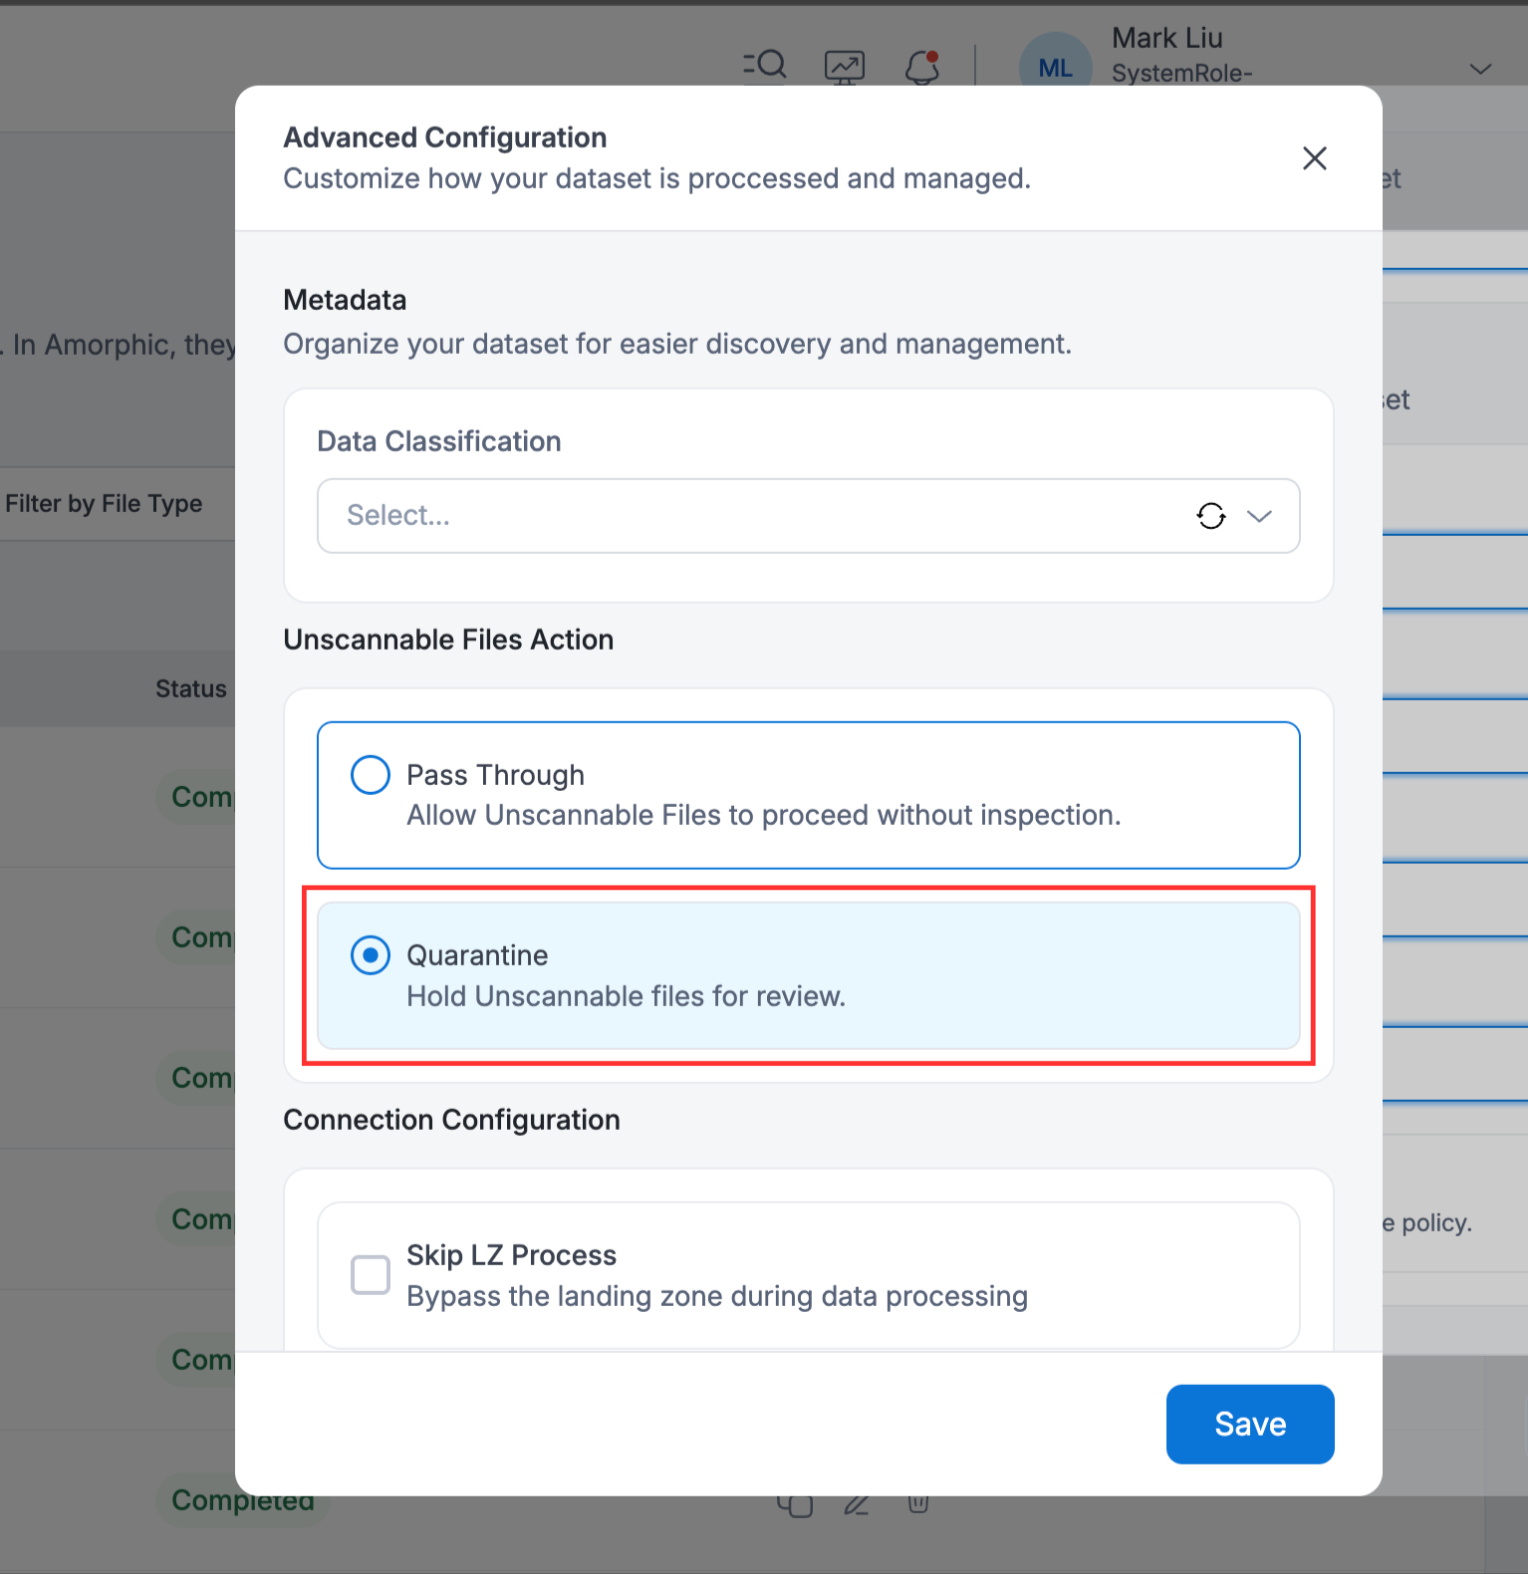The width and height of the screenshot is (1528, 1574).
Task: Close the Advanced Configuration dialog
Action: 1314,158
